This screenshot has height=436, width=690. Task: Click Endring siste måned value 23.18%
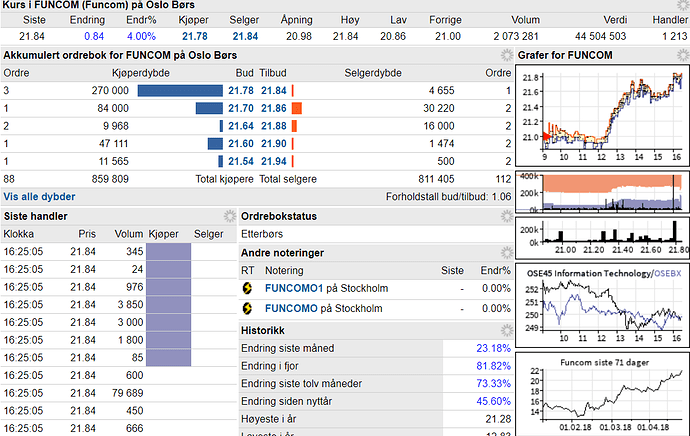[x=493, y=348]
